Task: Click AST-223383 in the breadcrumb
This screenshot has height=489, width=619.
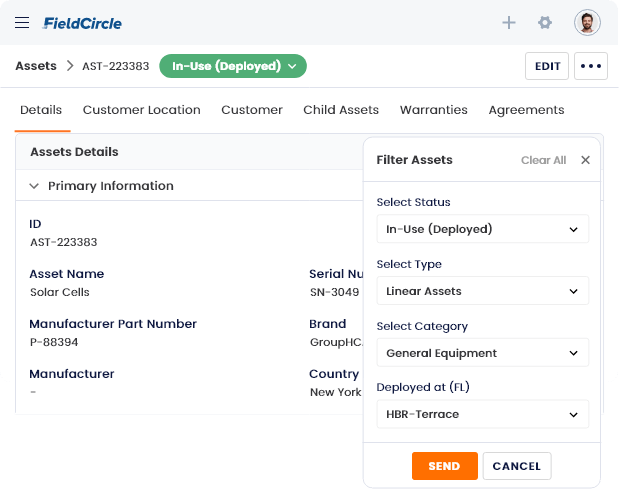Action: tap(116, 66)
